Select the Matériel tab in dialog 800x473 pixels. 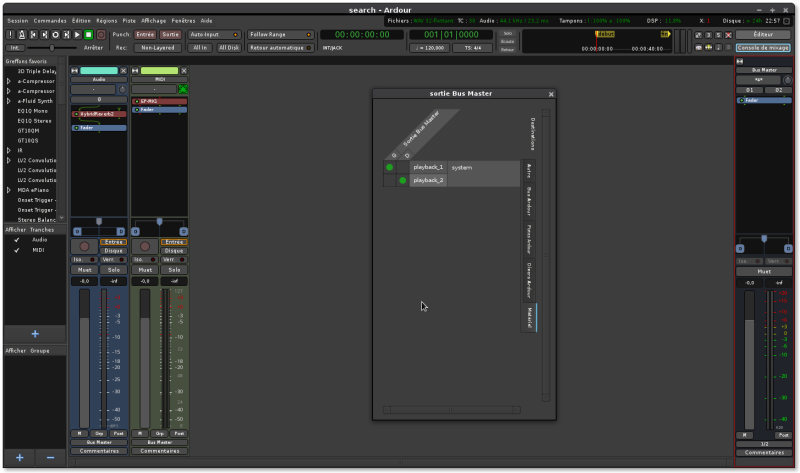[529, 318]
